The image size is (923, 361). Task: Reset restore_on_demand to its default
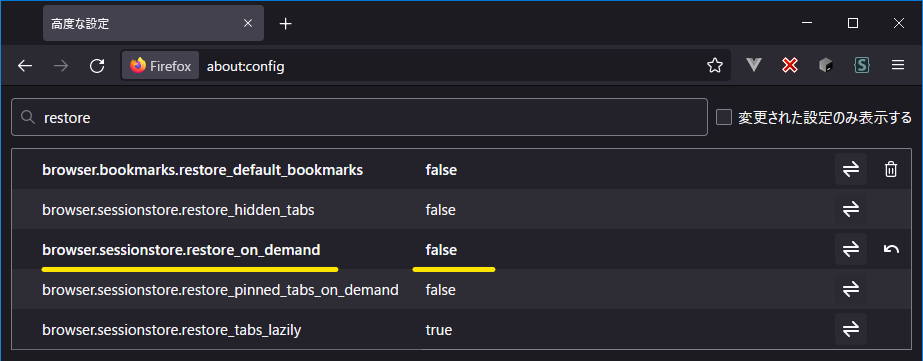pos(891,250)
